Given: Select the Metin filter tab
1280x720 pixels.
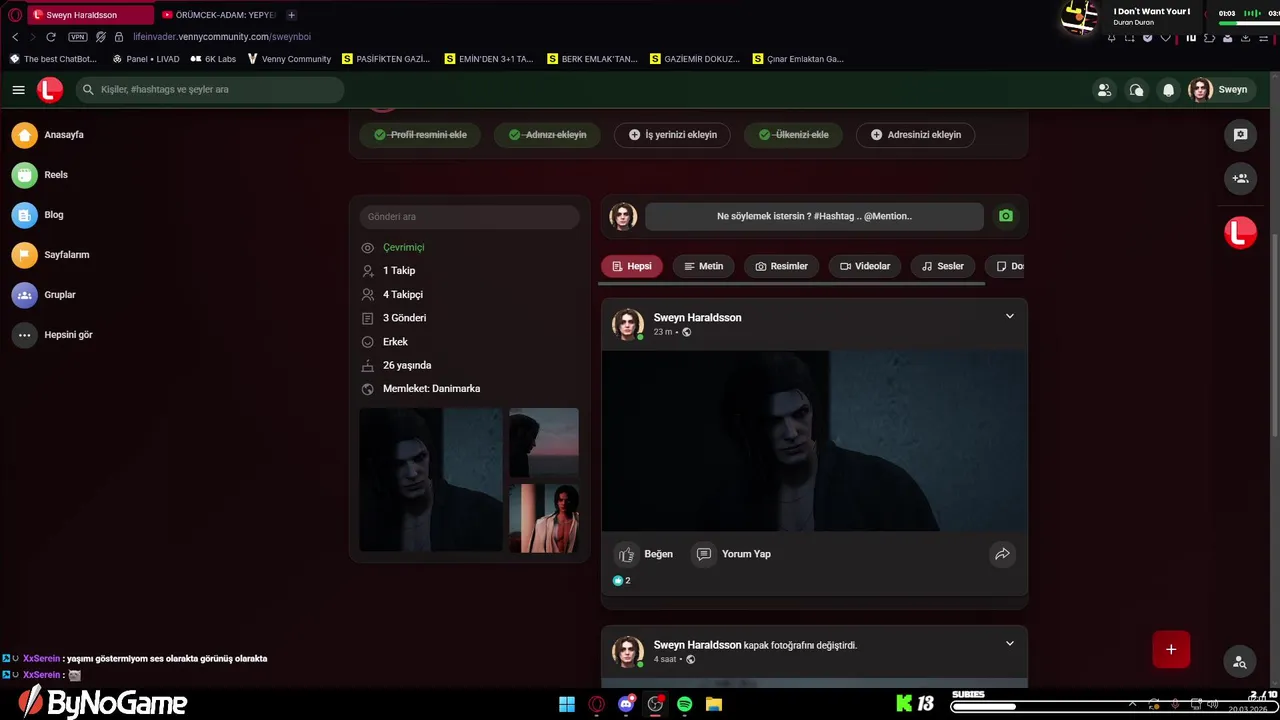Looking at the screenshot, I should click(x=703, y=266).
